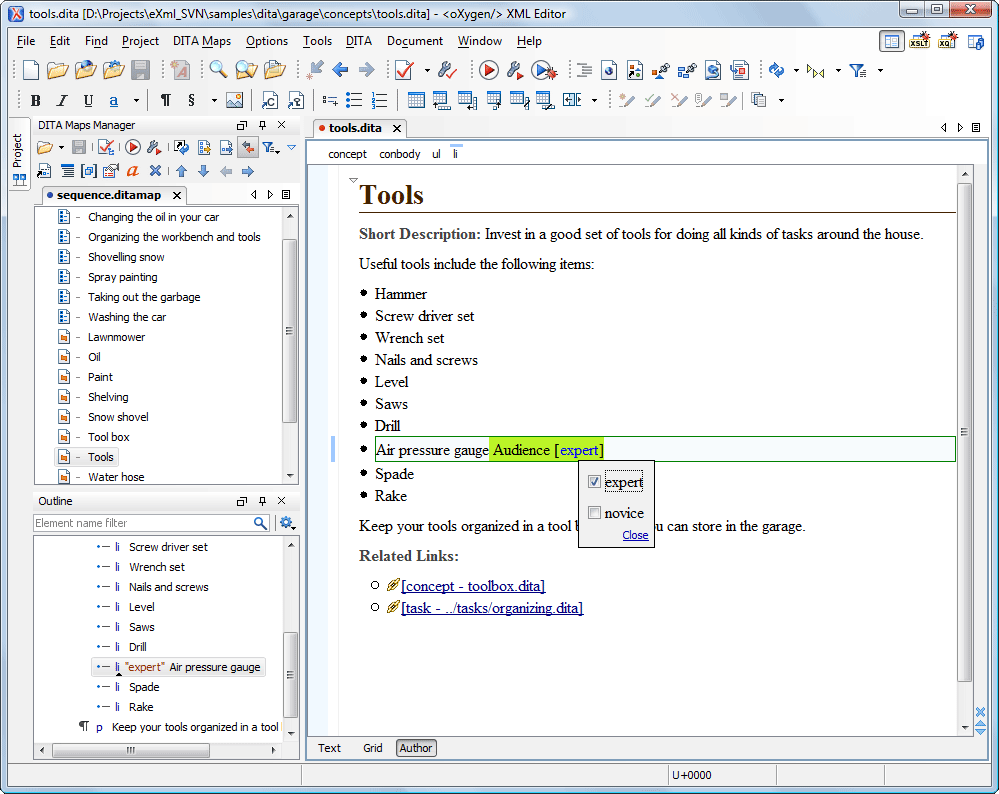This screenshot has width=999, height=794.
Task: Close the tools.dita editor tab
Action: click(x=397, y=128)
